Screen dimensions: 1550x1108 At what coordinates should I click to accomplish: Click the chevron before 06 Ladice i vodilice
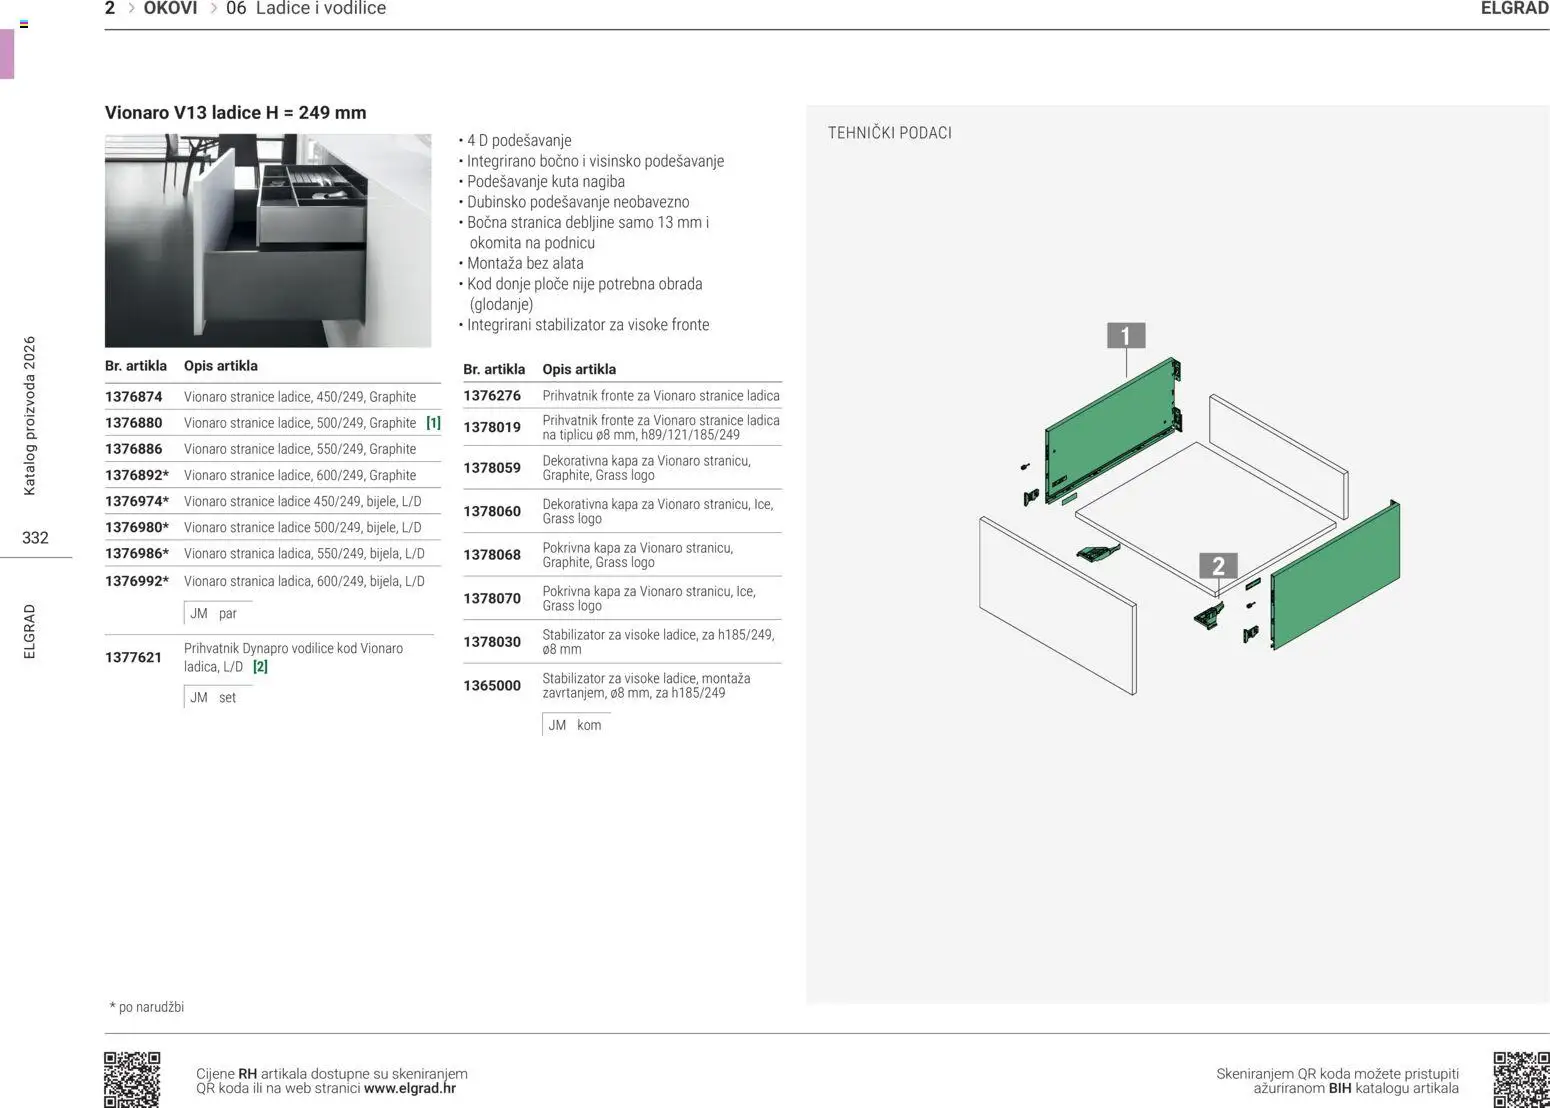click(x=213, y=9)
